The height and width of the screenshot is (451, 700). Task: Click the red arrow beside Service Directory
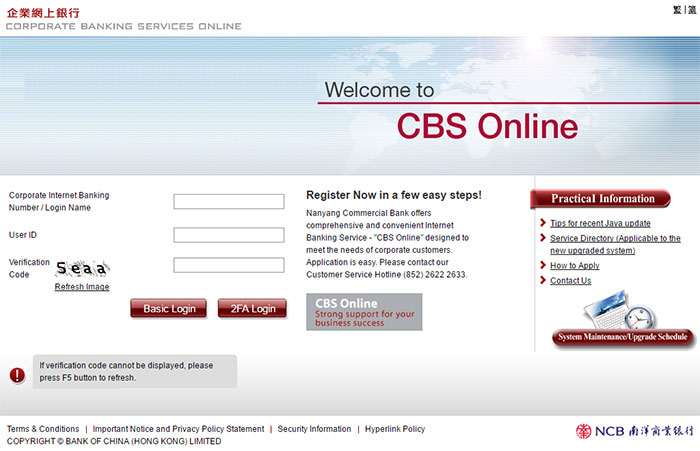tap(543, 238)
